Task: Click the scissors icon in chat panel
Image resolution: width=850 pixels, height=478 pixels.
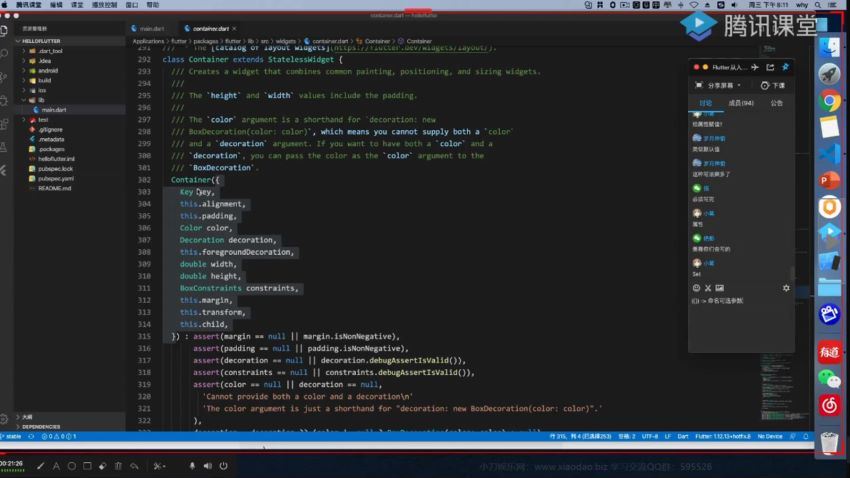Action: [707, 288]
